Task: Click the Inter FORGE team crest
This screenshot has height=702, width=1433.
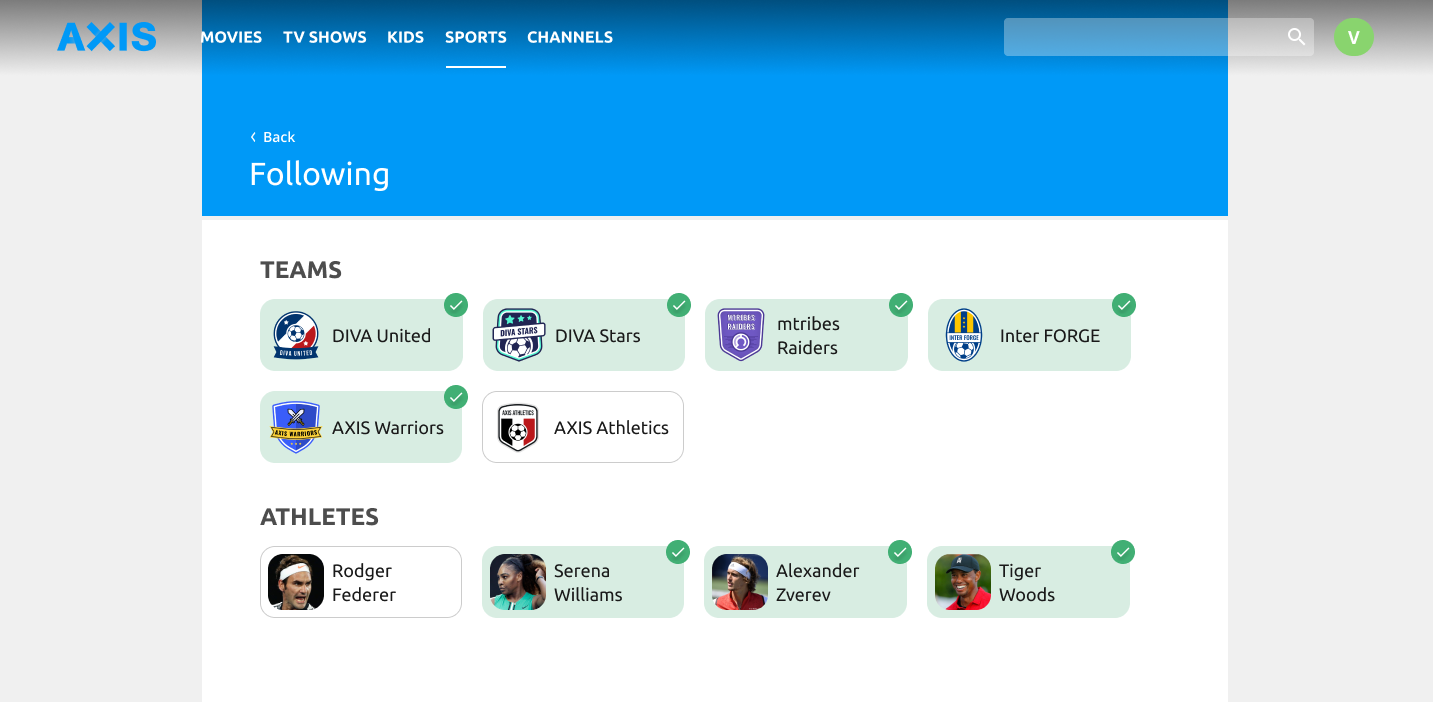Action: pos(964,335)
